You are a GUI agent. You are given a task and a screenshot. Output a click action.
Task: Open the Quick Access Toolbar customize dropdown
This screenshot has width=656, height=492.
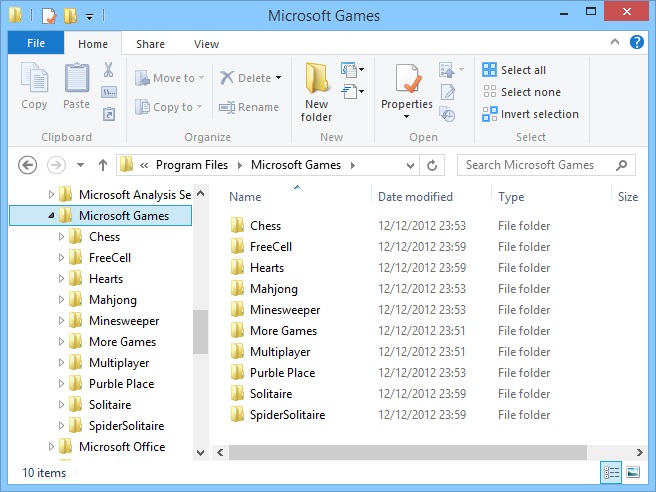click(90, 17)
